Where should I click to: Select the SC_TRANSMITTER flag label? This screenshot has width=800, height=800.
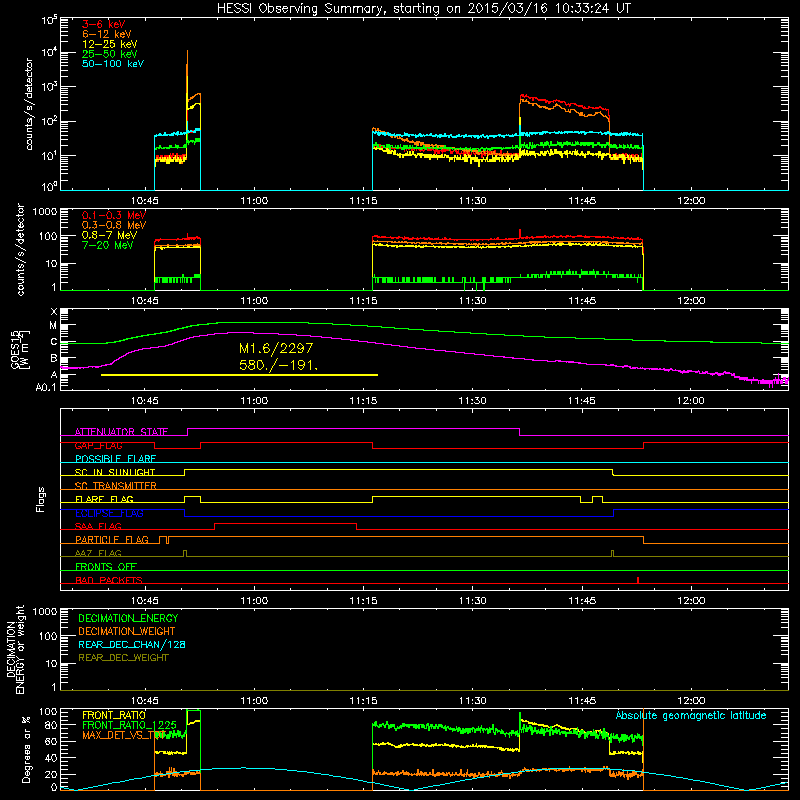click(116, 486)
